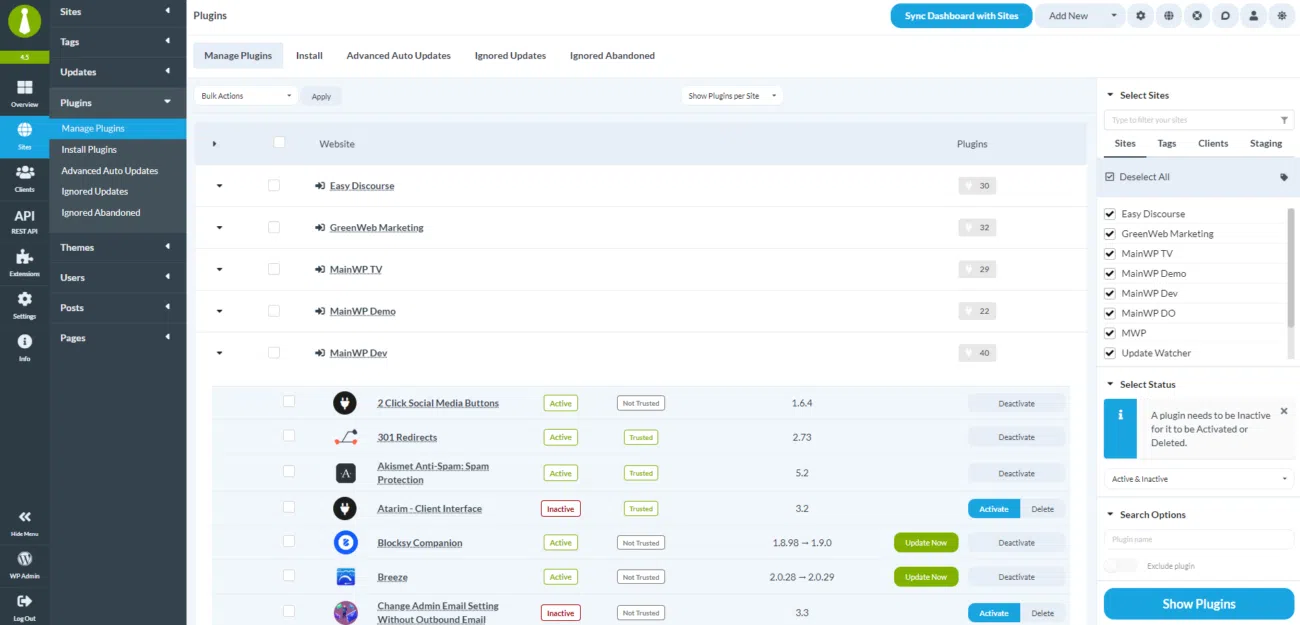Image resolution: width=1300 pixels, height=625 pixels.
Task: Check the Breeze plugin checkbox
Action: click(289, 576)
